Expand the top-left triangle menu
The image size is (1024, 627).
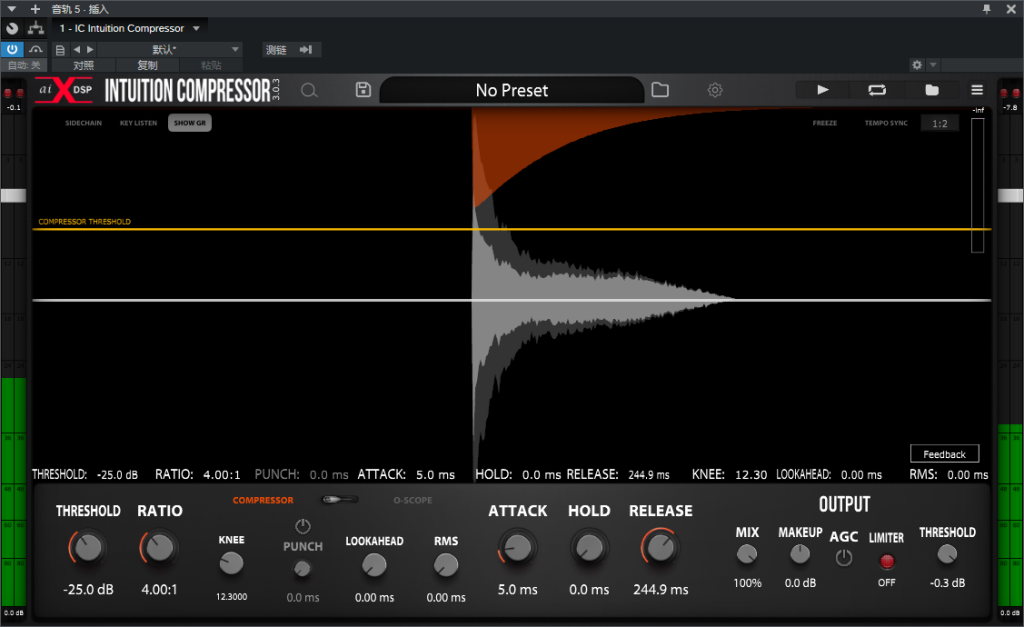(x=12, y=9)
